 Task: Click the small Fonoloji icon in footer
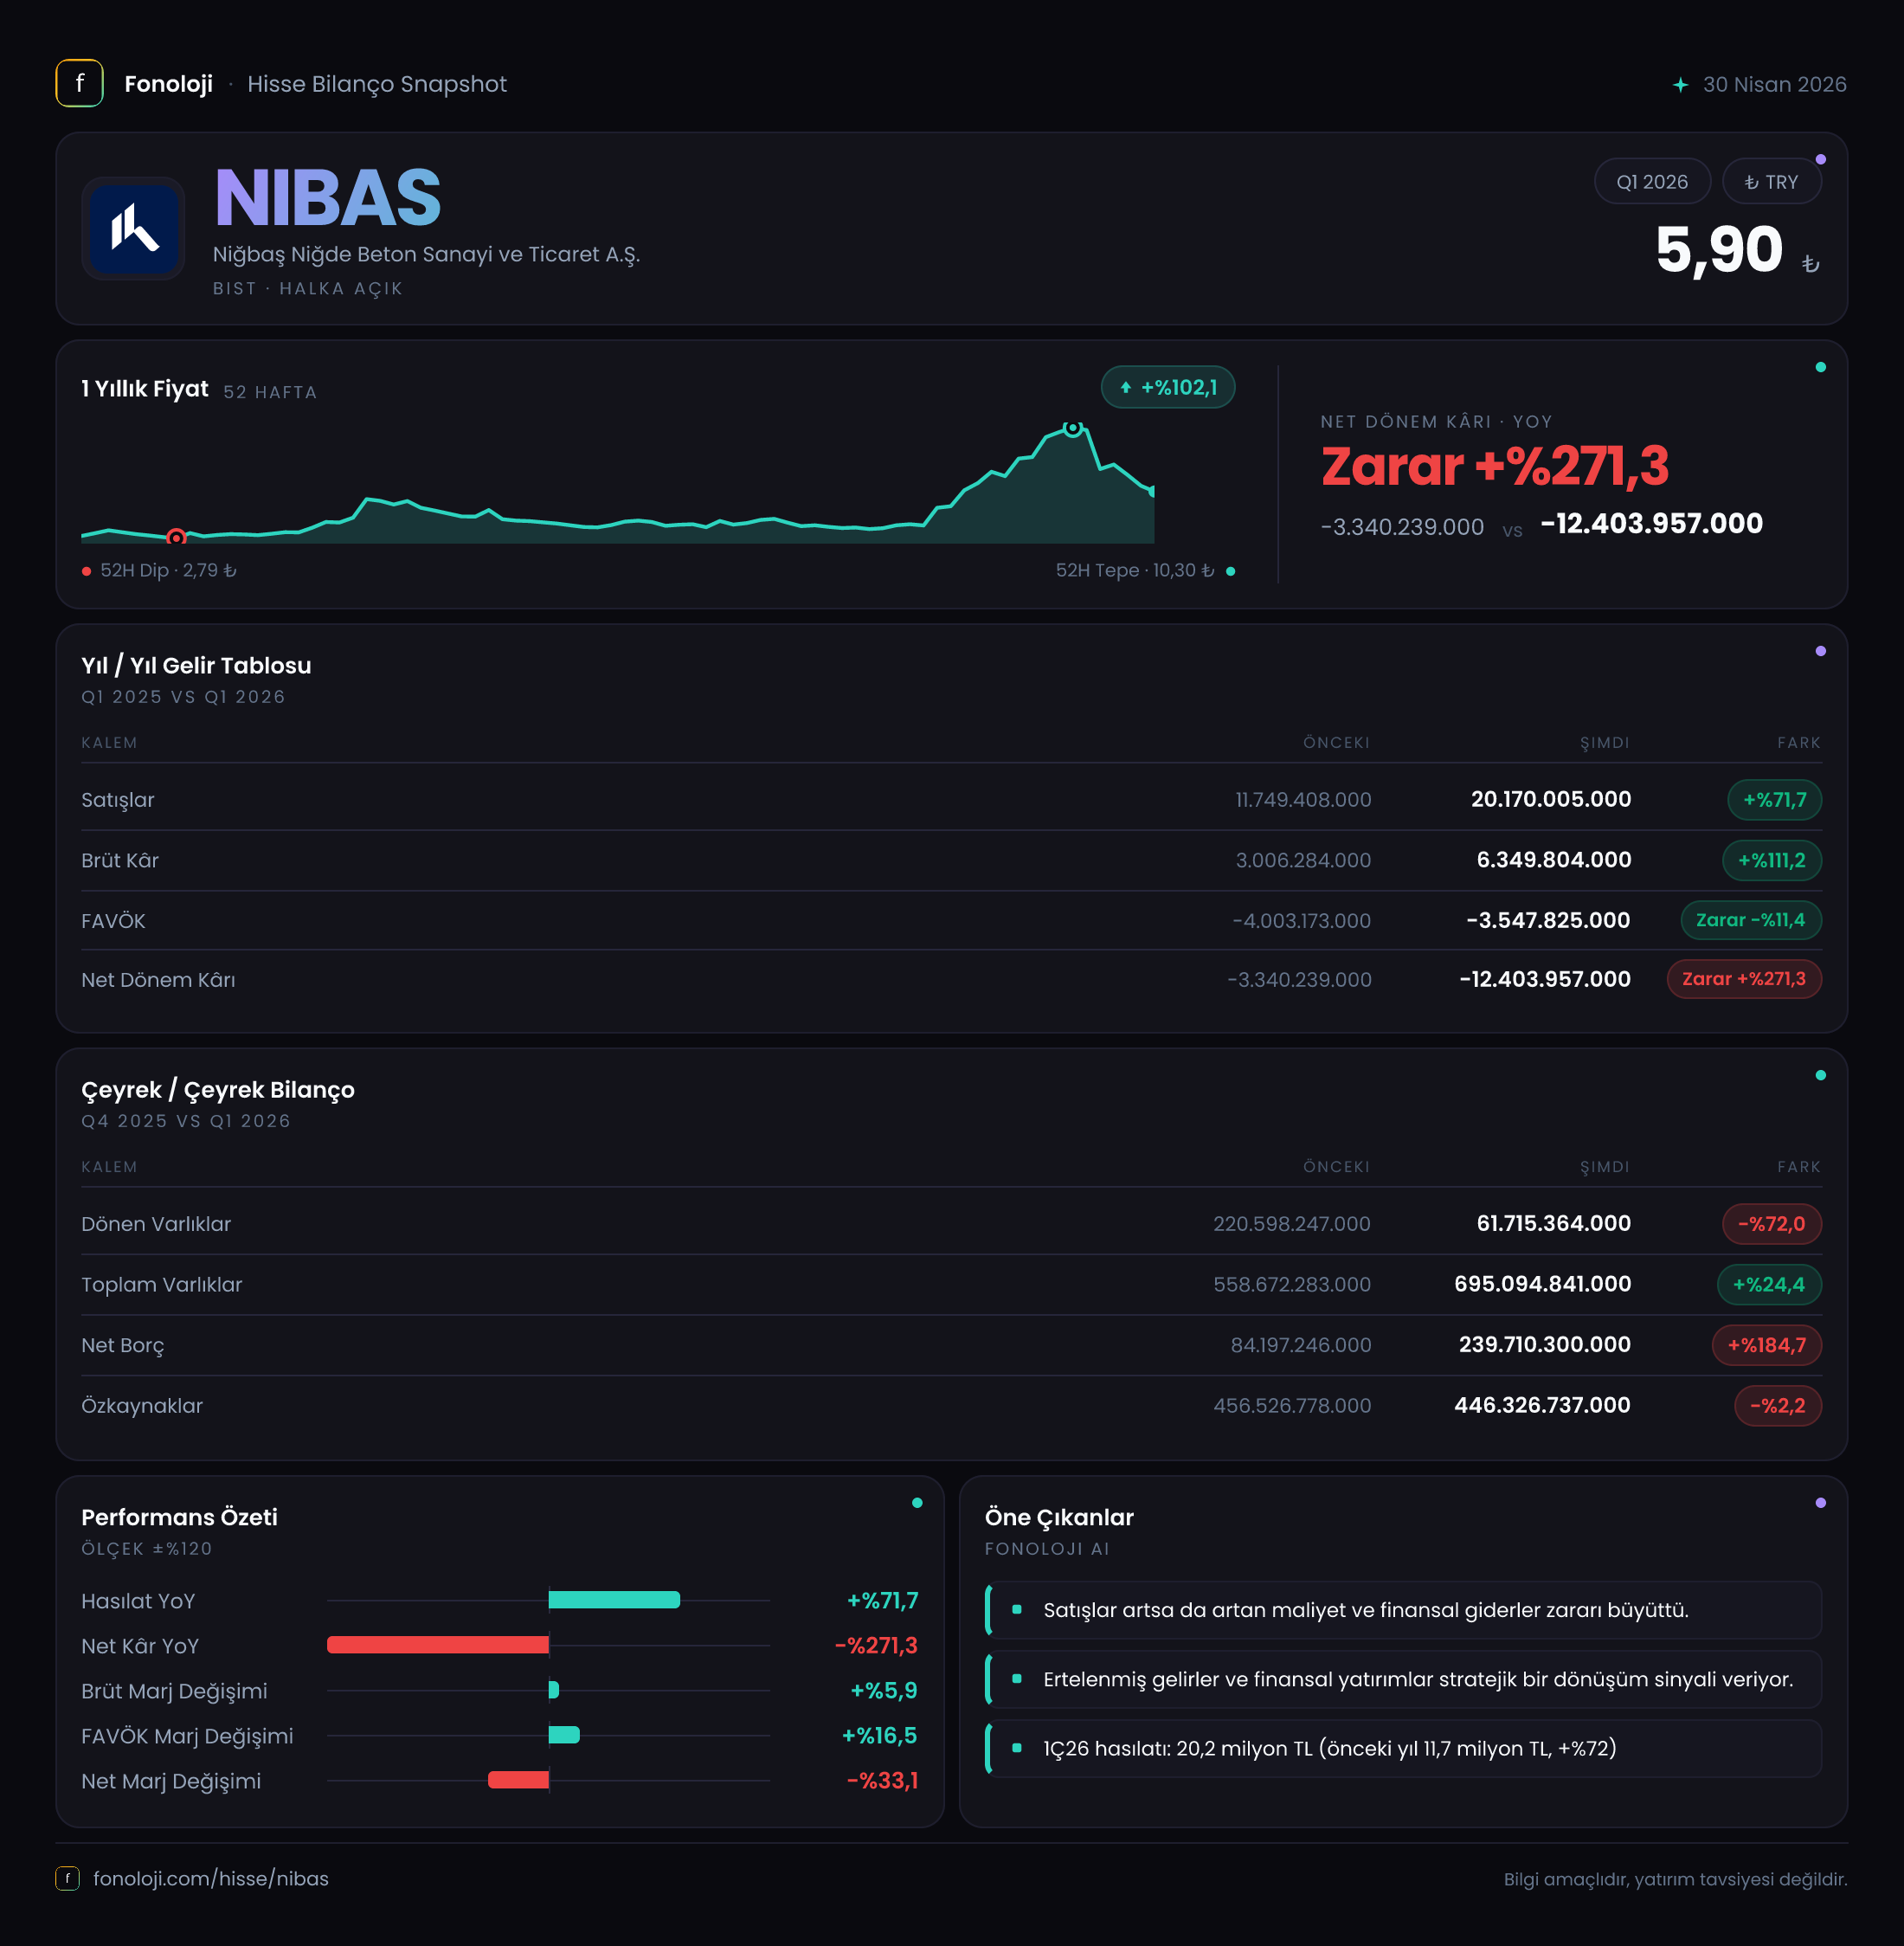click(67, 1878)
